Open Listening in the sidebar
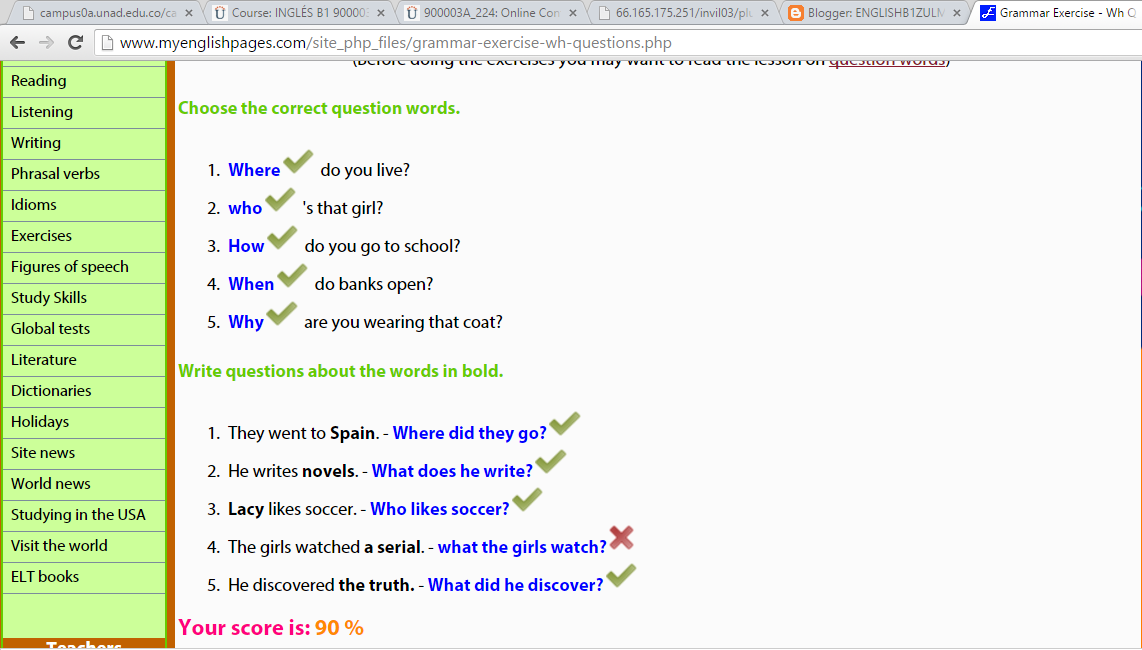 (84, 112)
